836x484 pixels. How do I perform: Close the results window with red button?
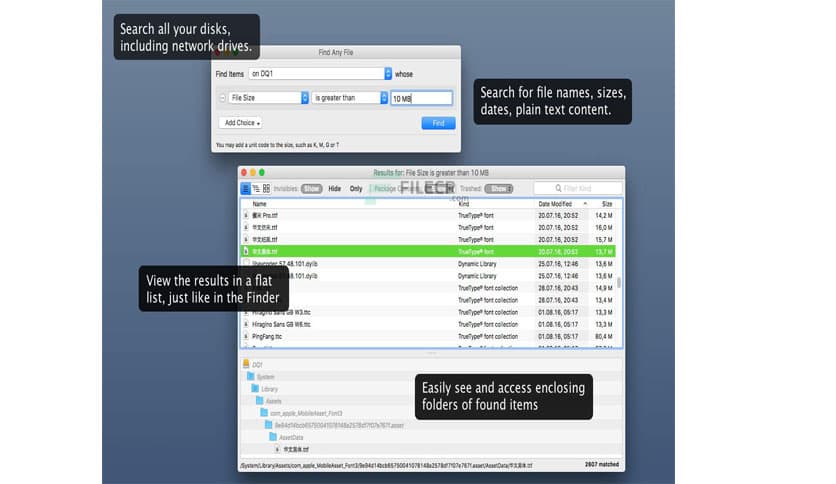click(x=244, y=173)
